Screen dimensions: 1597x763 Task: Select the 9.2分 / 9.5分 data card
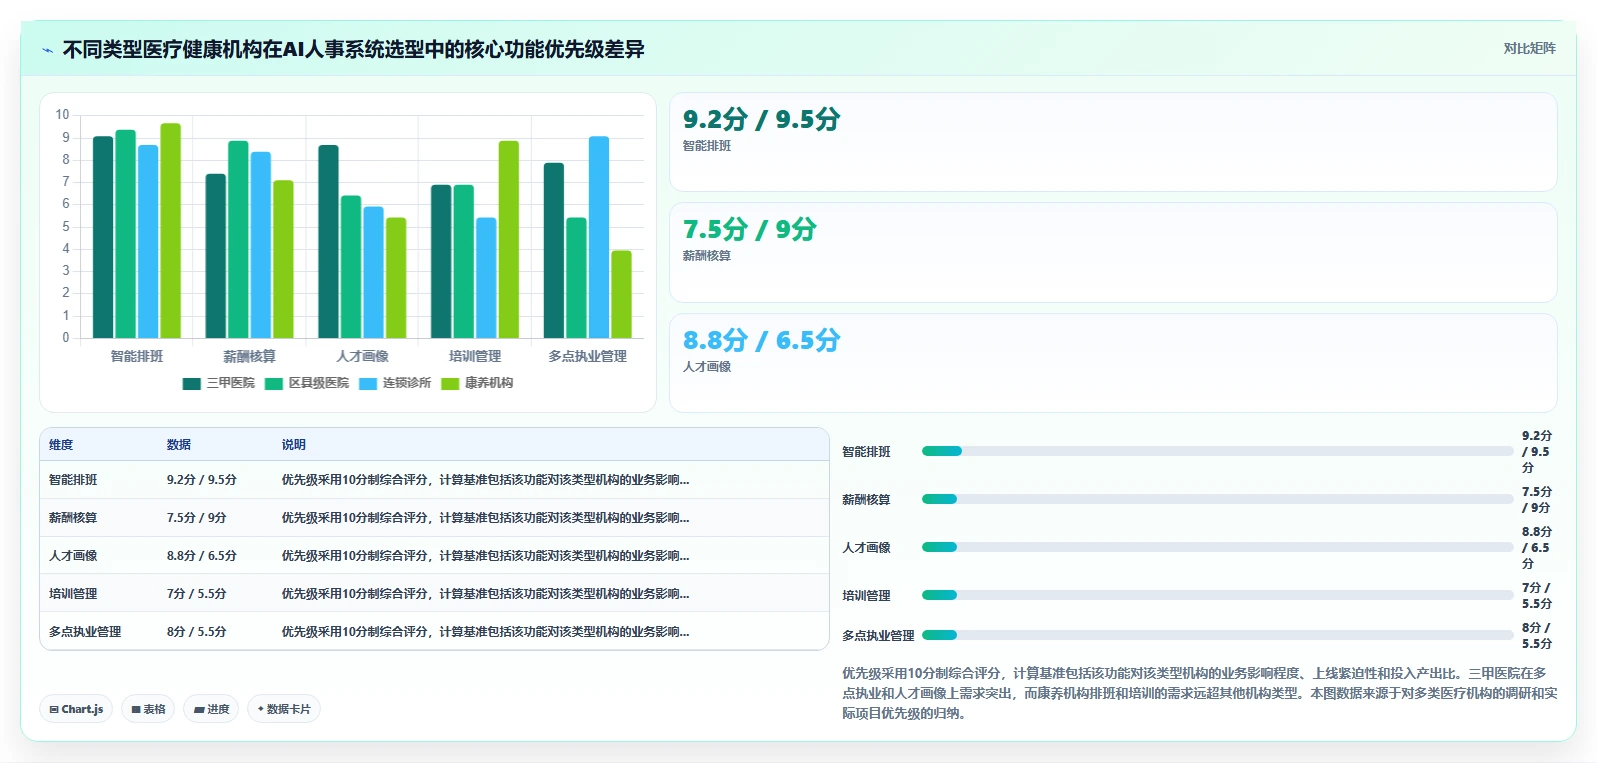coord(1113,142)
